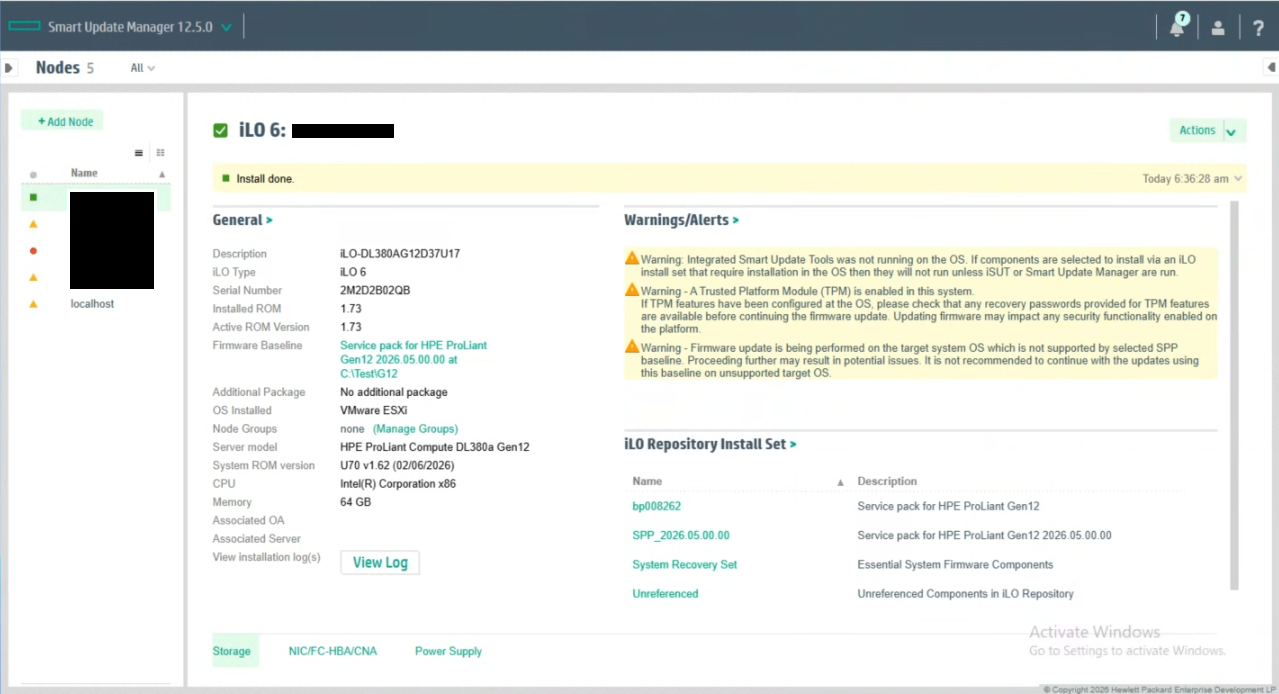Click the Memory 64 GB value
The width and height of the screenshot is (1279, 694).
355,502
